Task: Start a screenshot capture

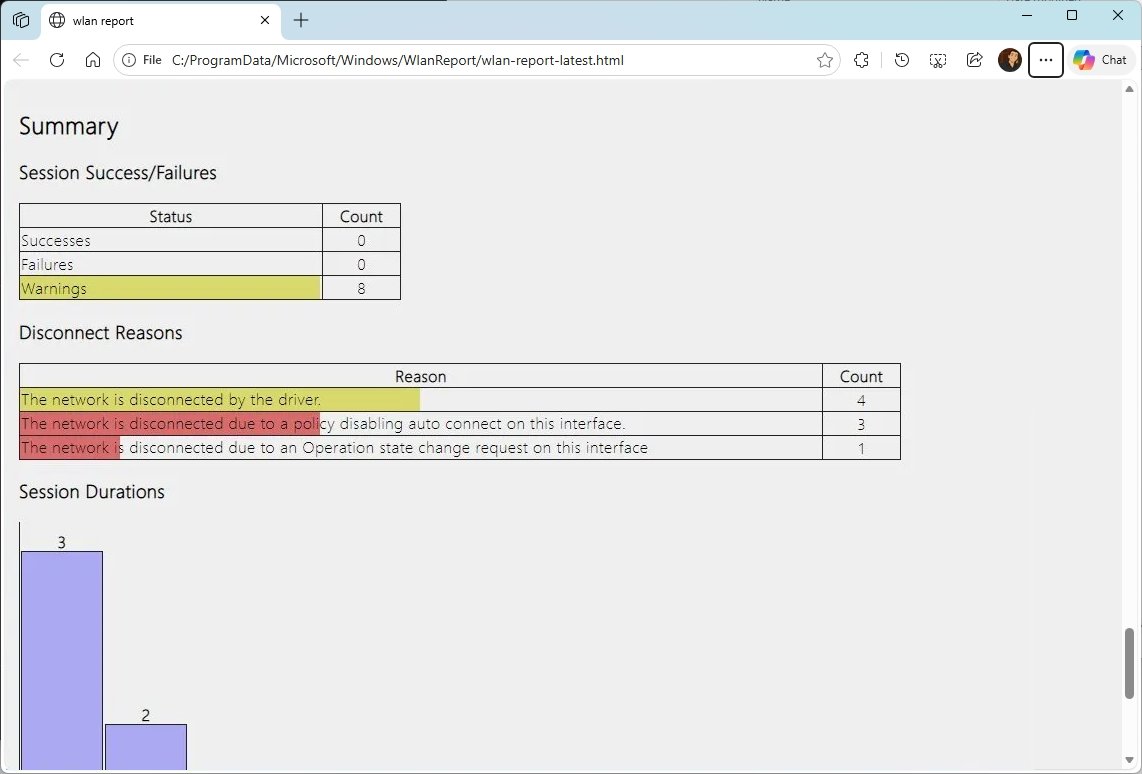Action: pyautogui.click(x=938, y=60)
